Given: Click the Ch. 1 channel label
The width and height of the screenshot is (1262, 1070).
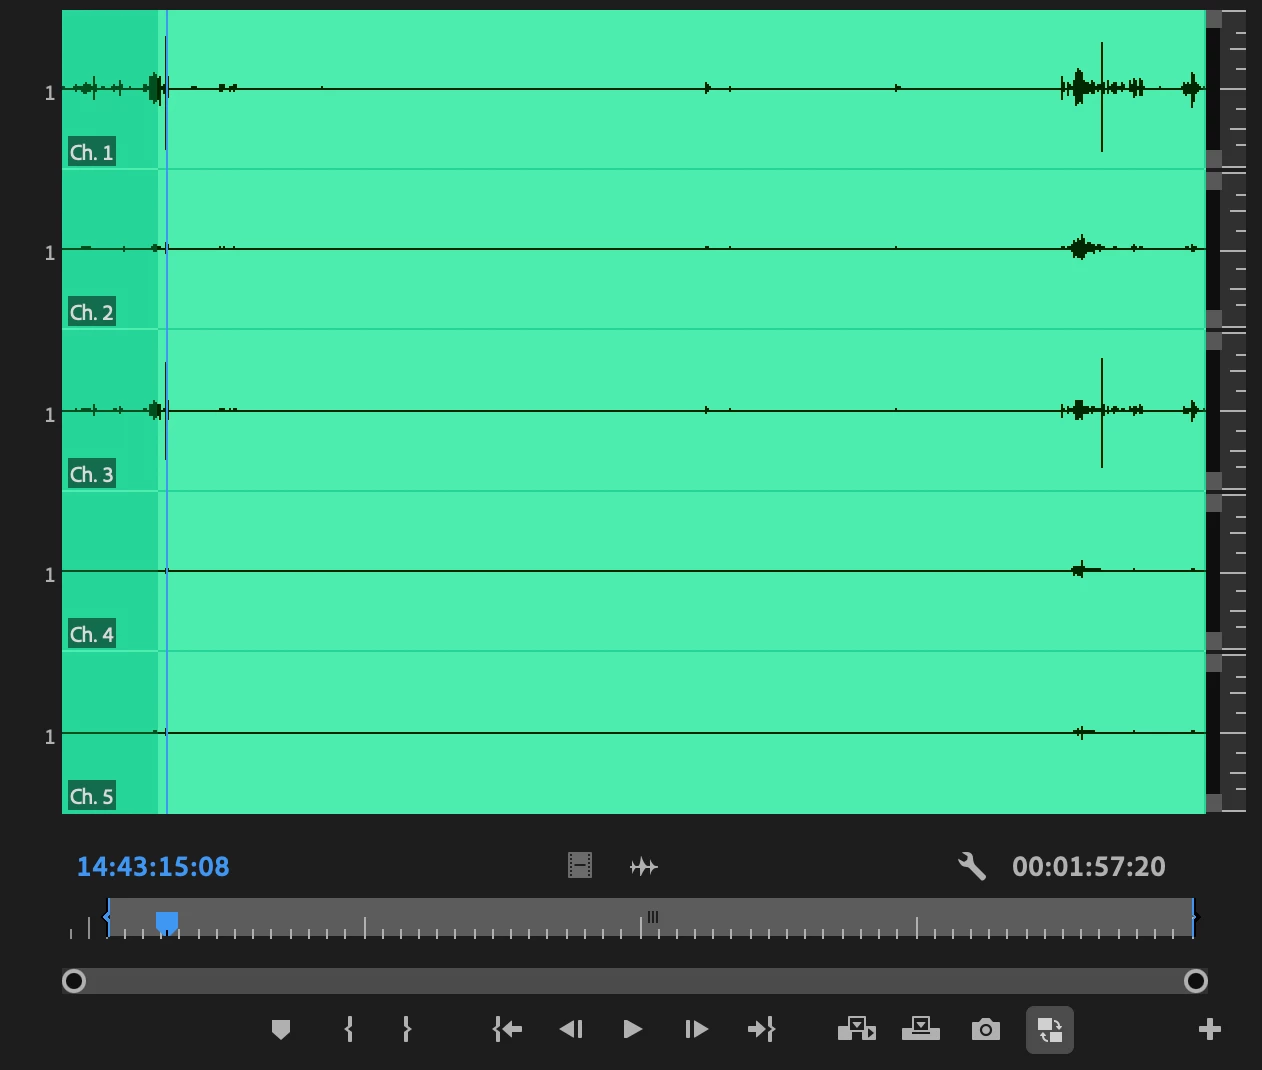Looking at the screenshot, I should (x=91, y=152).
